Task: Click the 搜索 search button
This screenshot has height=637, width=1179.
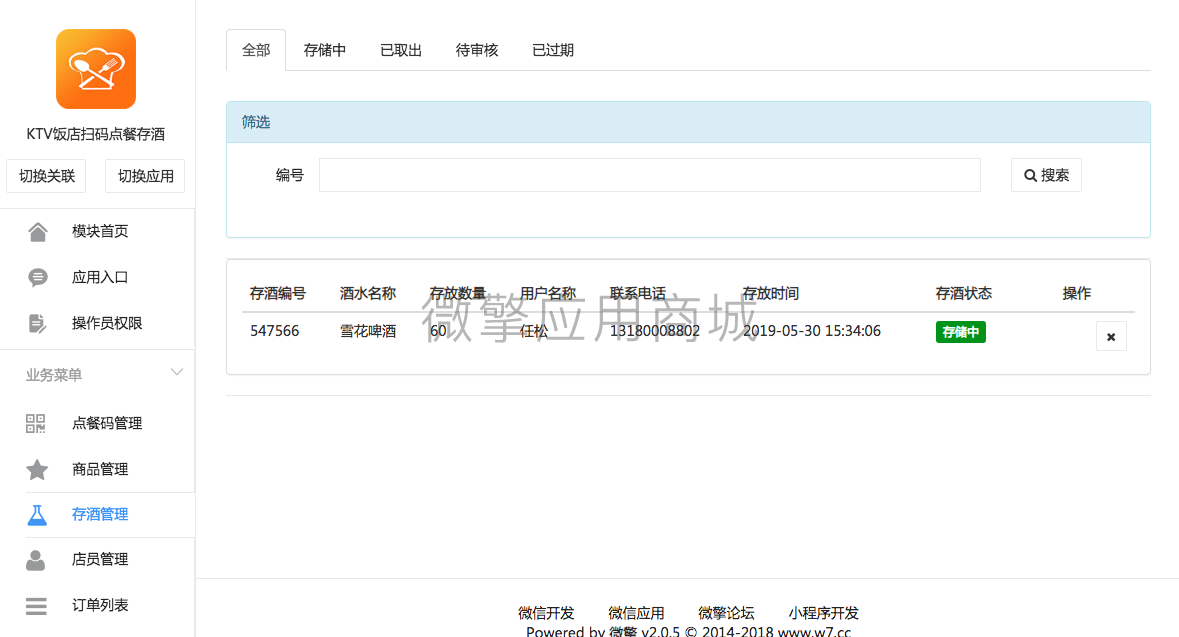Action: (x=1046, y=175)
